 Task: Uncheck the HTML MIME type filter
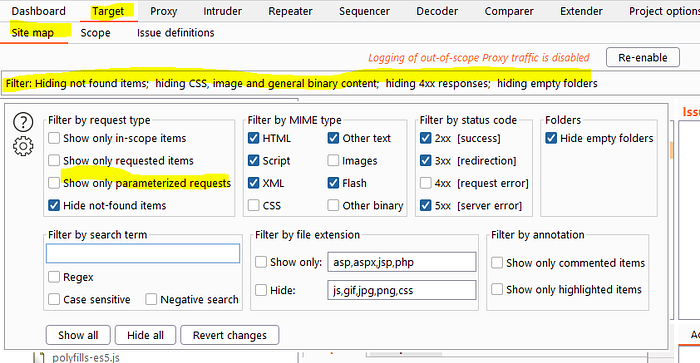[254, 138]
